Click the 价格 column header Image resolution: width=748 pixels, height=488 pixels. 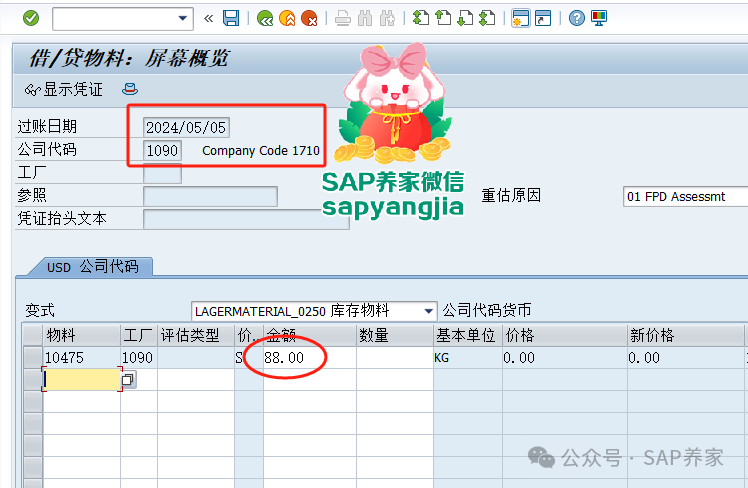tap(565, 335)
